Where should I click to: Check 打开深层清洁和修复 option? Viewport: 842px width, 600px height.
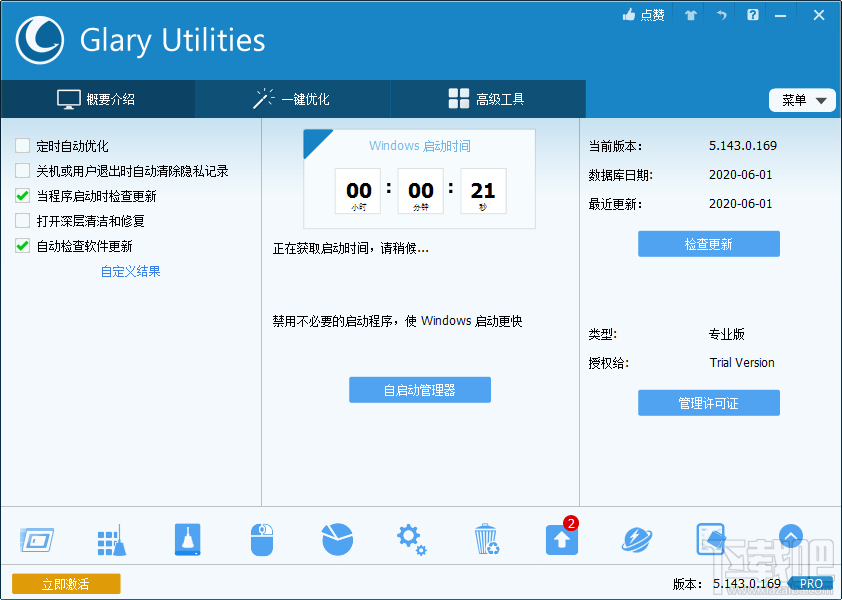click(21, 221)
